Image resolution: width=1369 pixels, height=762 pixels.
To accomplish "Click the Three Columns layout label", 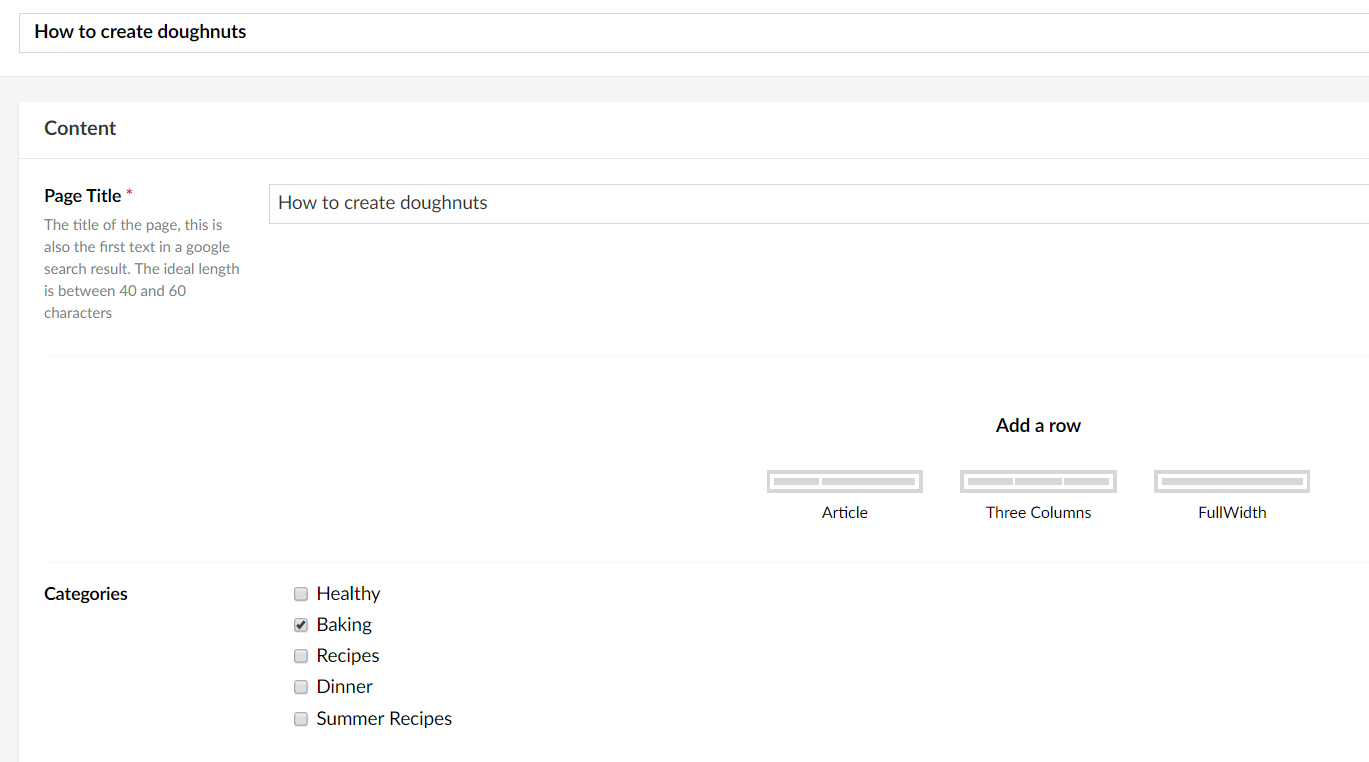I will (1038, 512).
